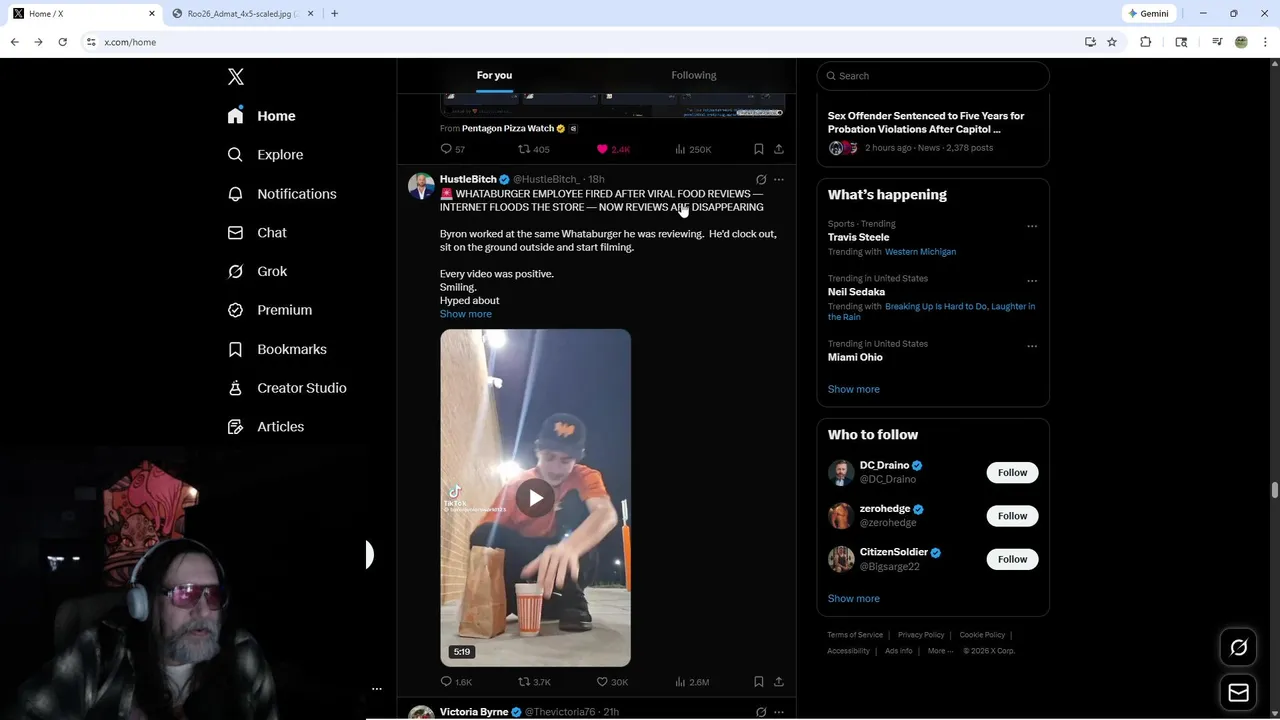Image resolution: width=1280 pixels, height=720 pixels.
Task: Open more options for Miami Ohio trend
Action: (1032, 346)
